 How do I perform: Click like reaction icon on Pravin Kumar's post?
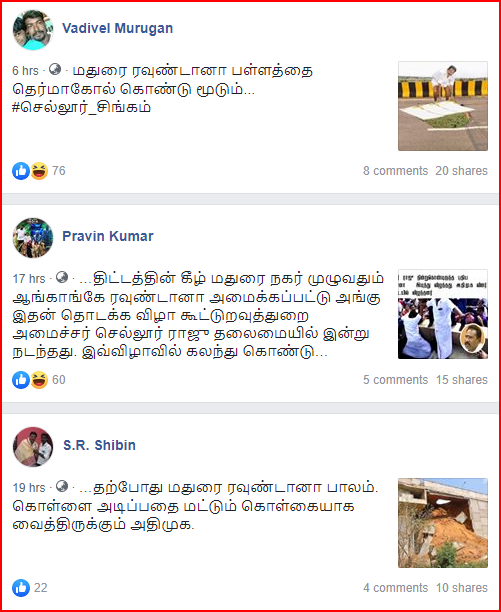[21, 380]
